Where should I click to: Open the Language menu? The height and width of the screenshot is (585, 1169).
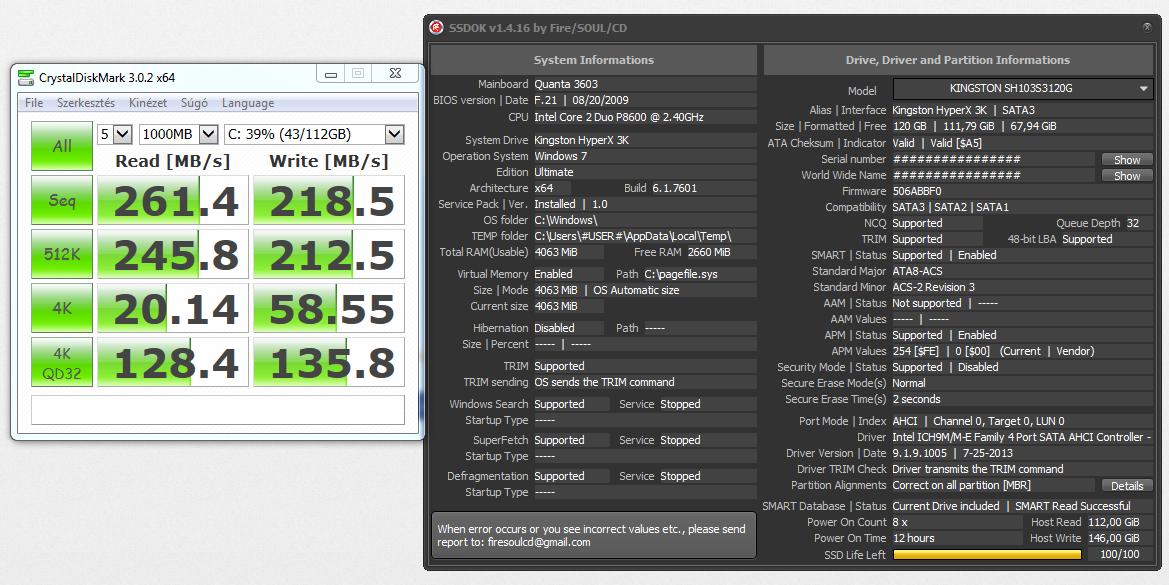click(x=248, y=103)
